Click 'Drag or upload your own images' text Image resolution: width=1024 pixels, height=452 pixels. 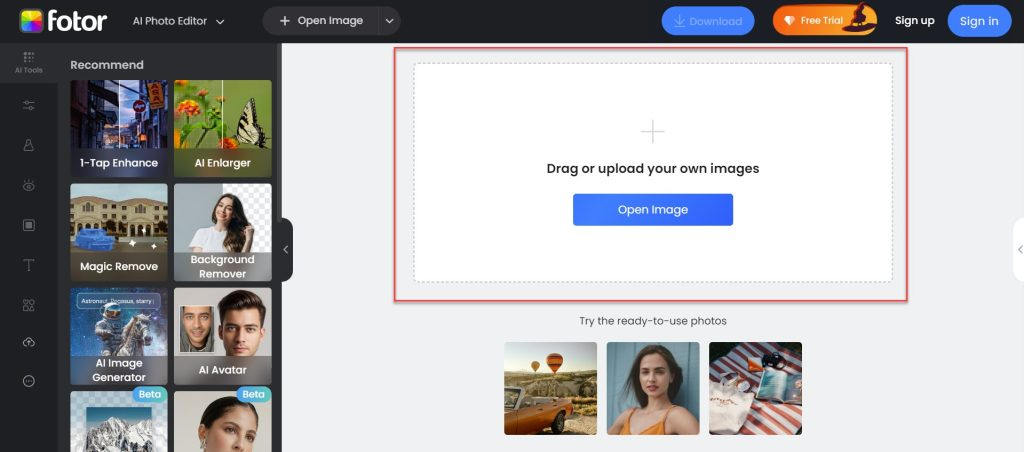tap(653, 169)
